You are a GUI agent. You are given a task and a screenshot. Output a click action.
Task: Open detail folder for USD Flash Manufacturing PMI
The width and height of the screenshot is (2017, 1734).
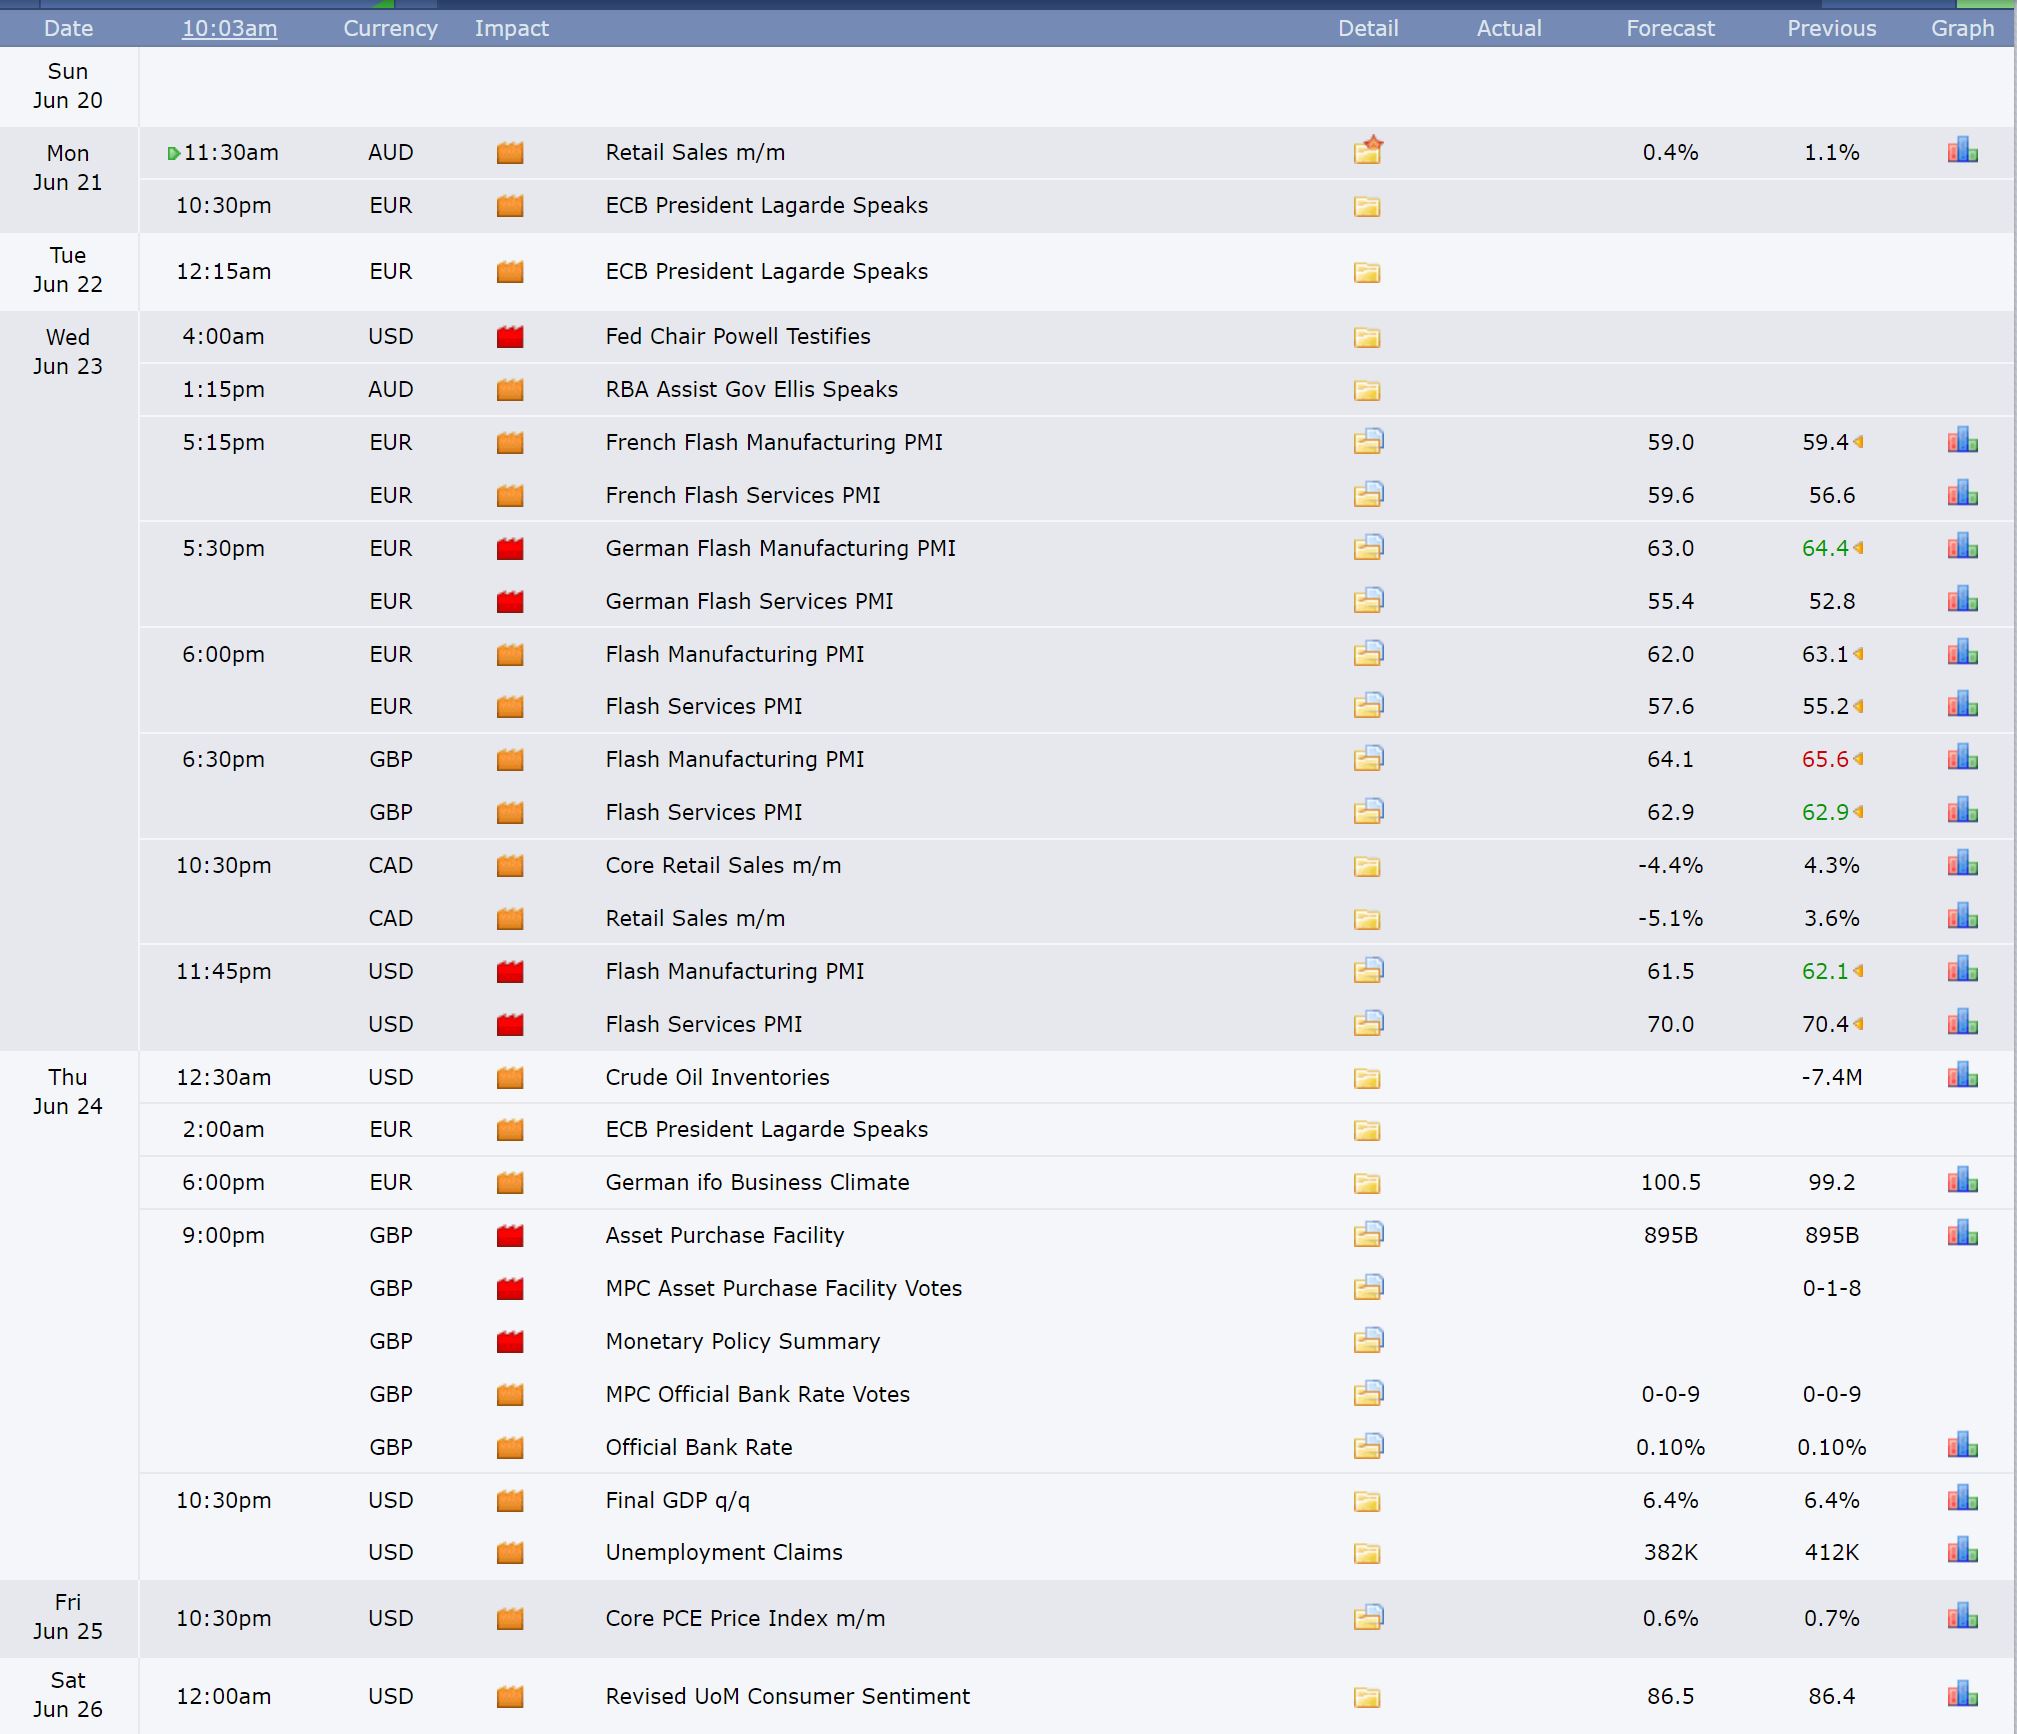[1368, 970]
